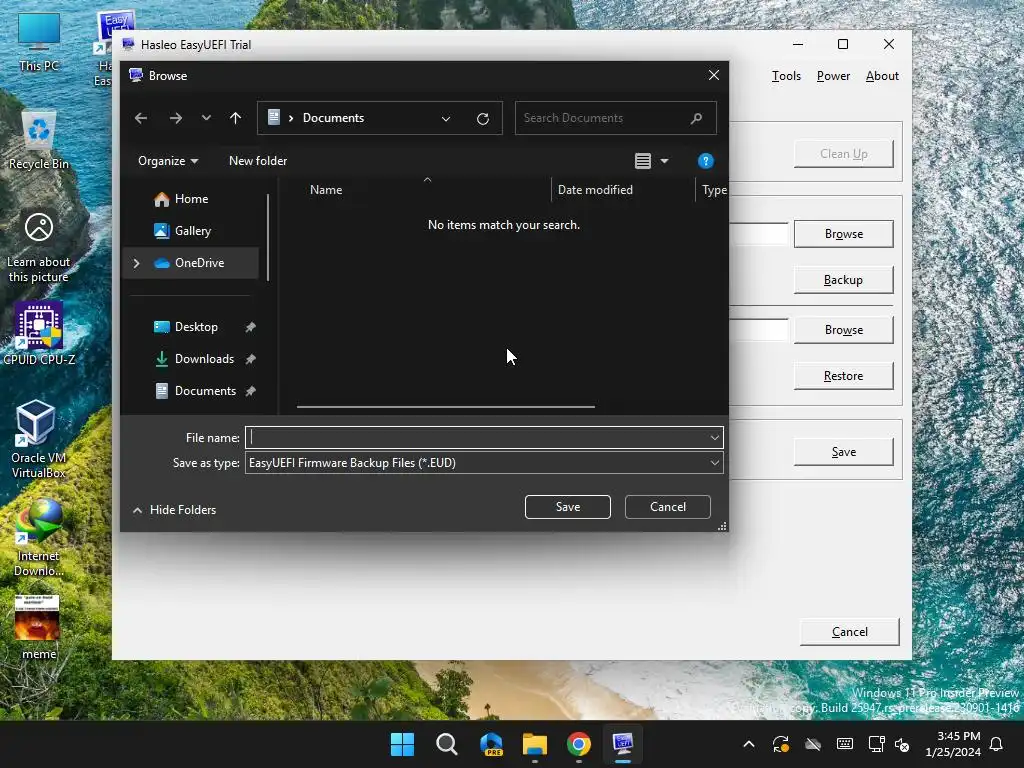Select Home in navigation pane

[191, 199]
